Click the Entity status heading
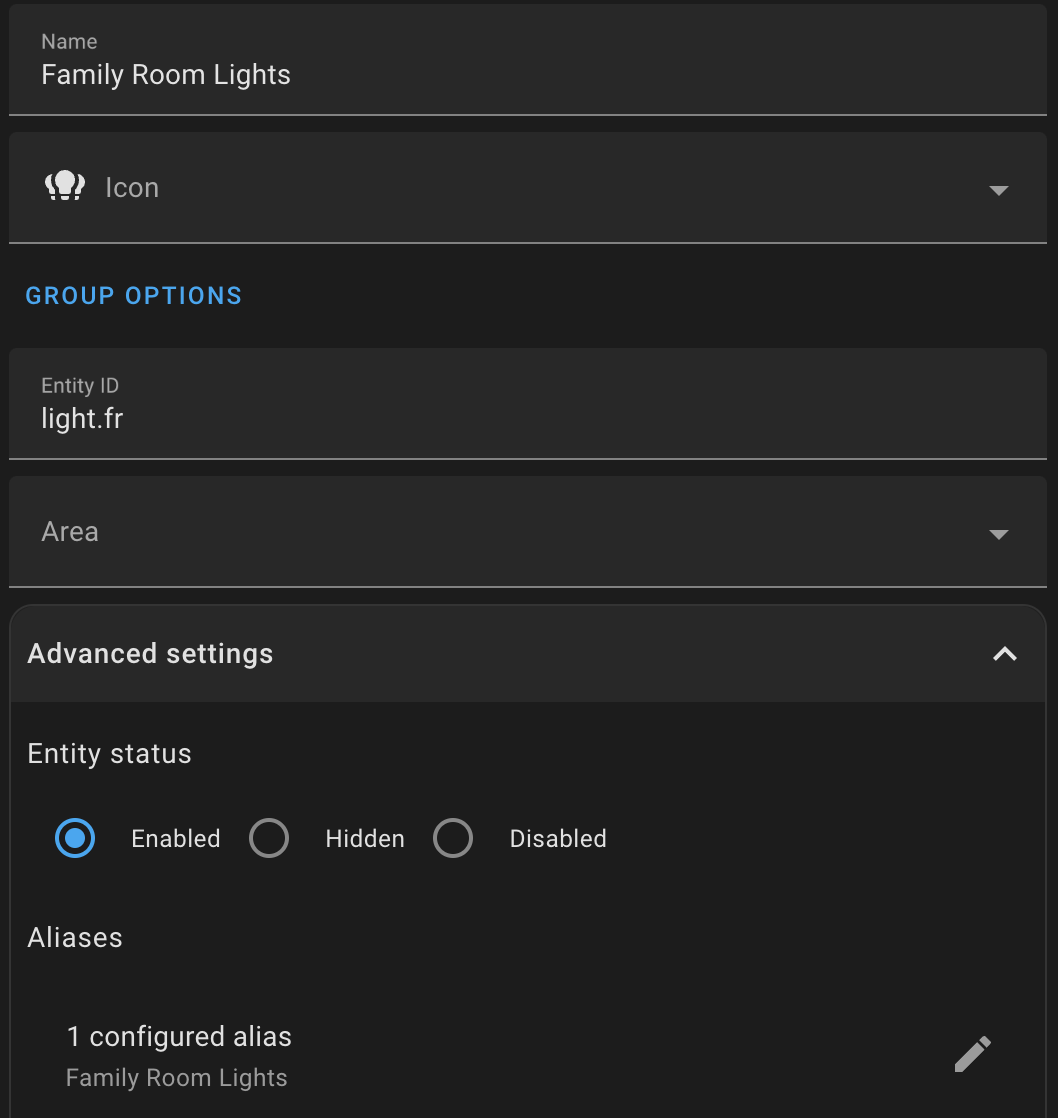The width and height of the screenshot is (1058, 1118). pyautogui.click(x=109, y=753)
